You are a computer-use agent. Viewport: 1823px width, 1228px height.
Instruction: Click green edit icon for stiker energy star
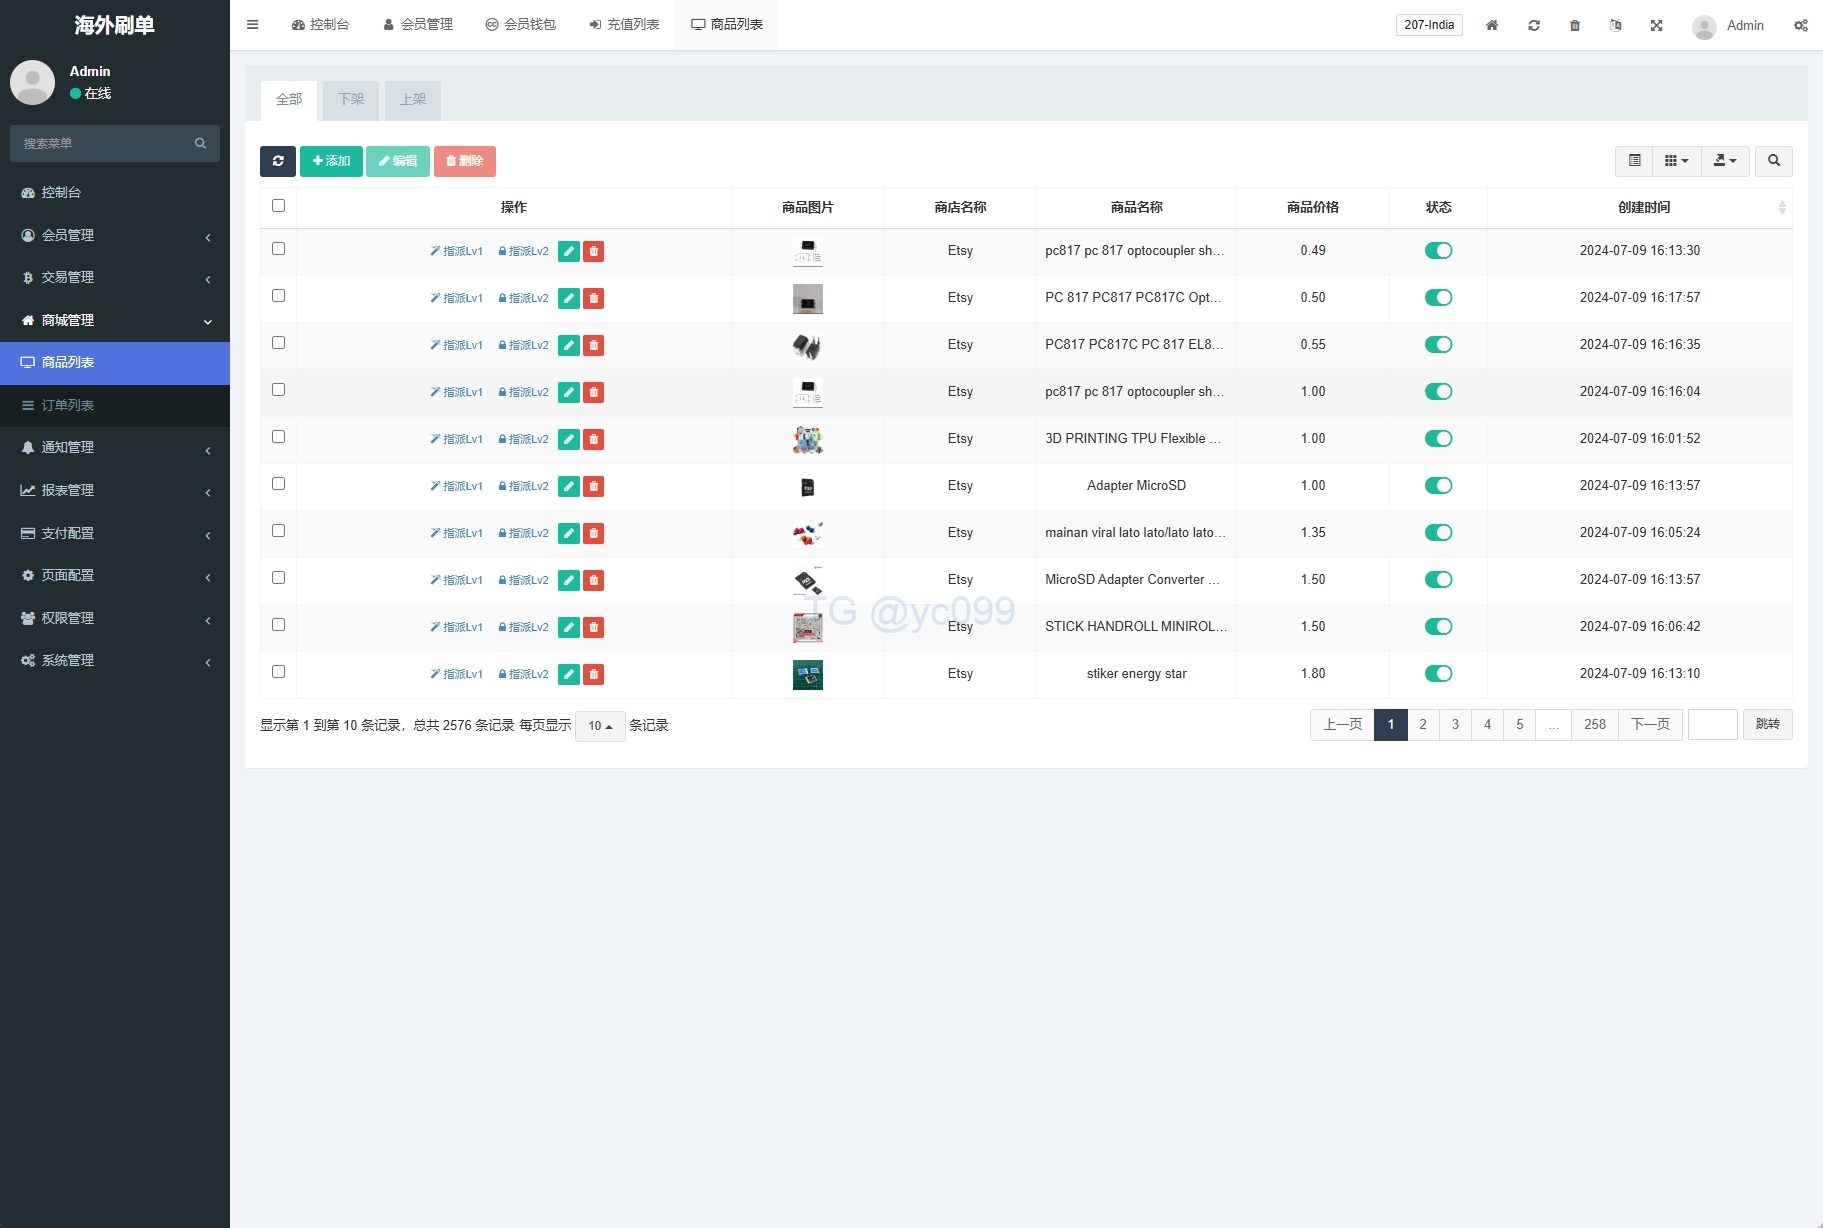[568, 674]
